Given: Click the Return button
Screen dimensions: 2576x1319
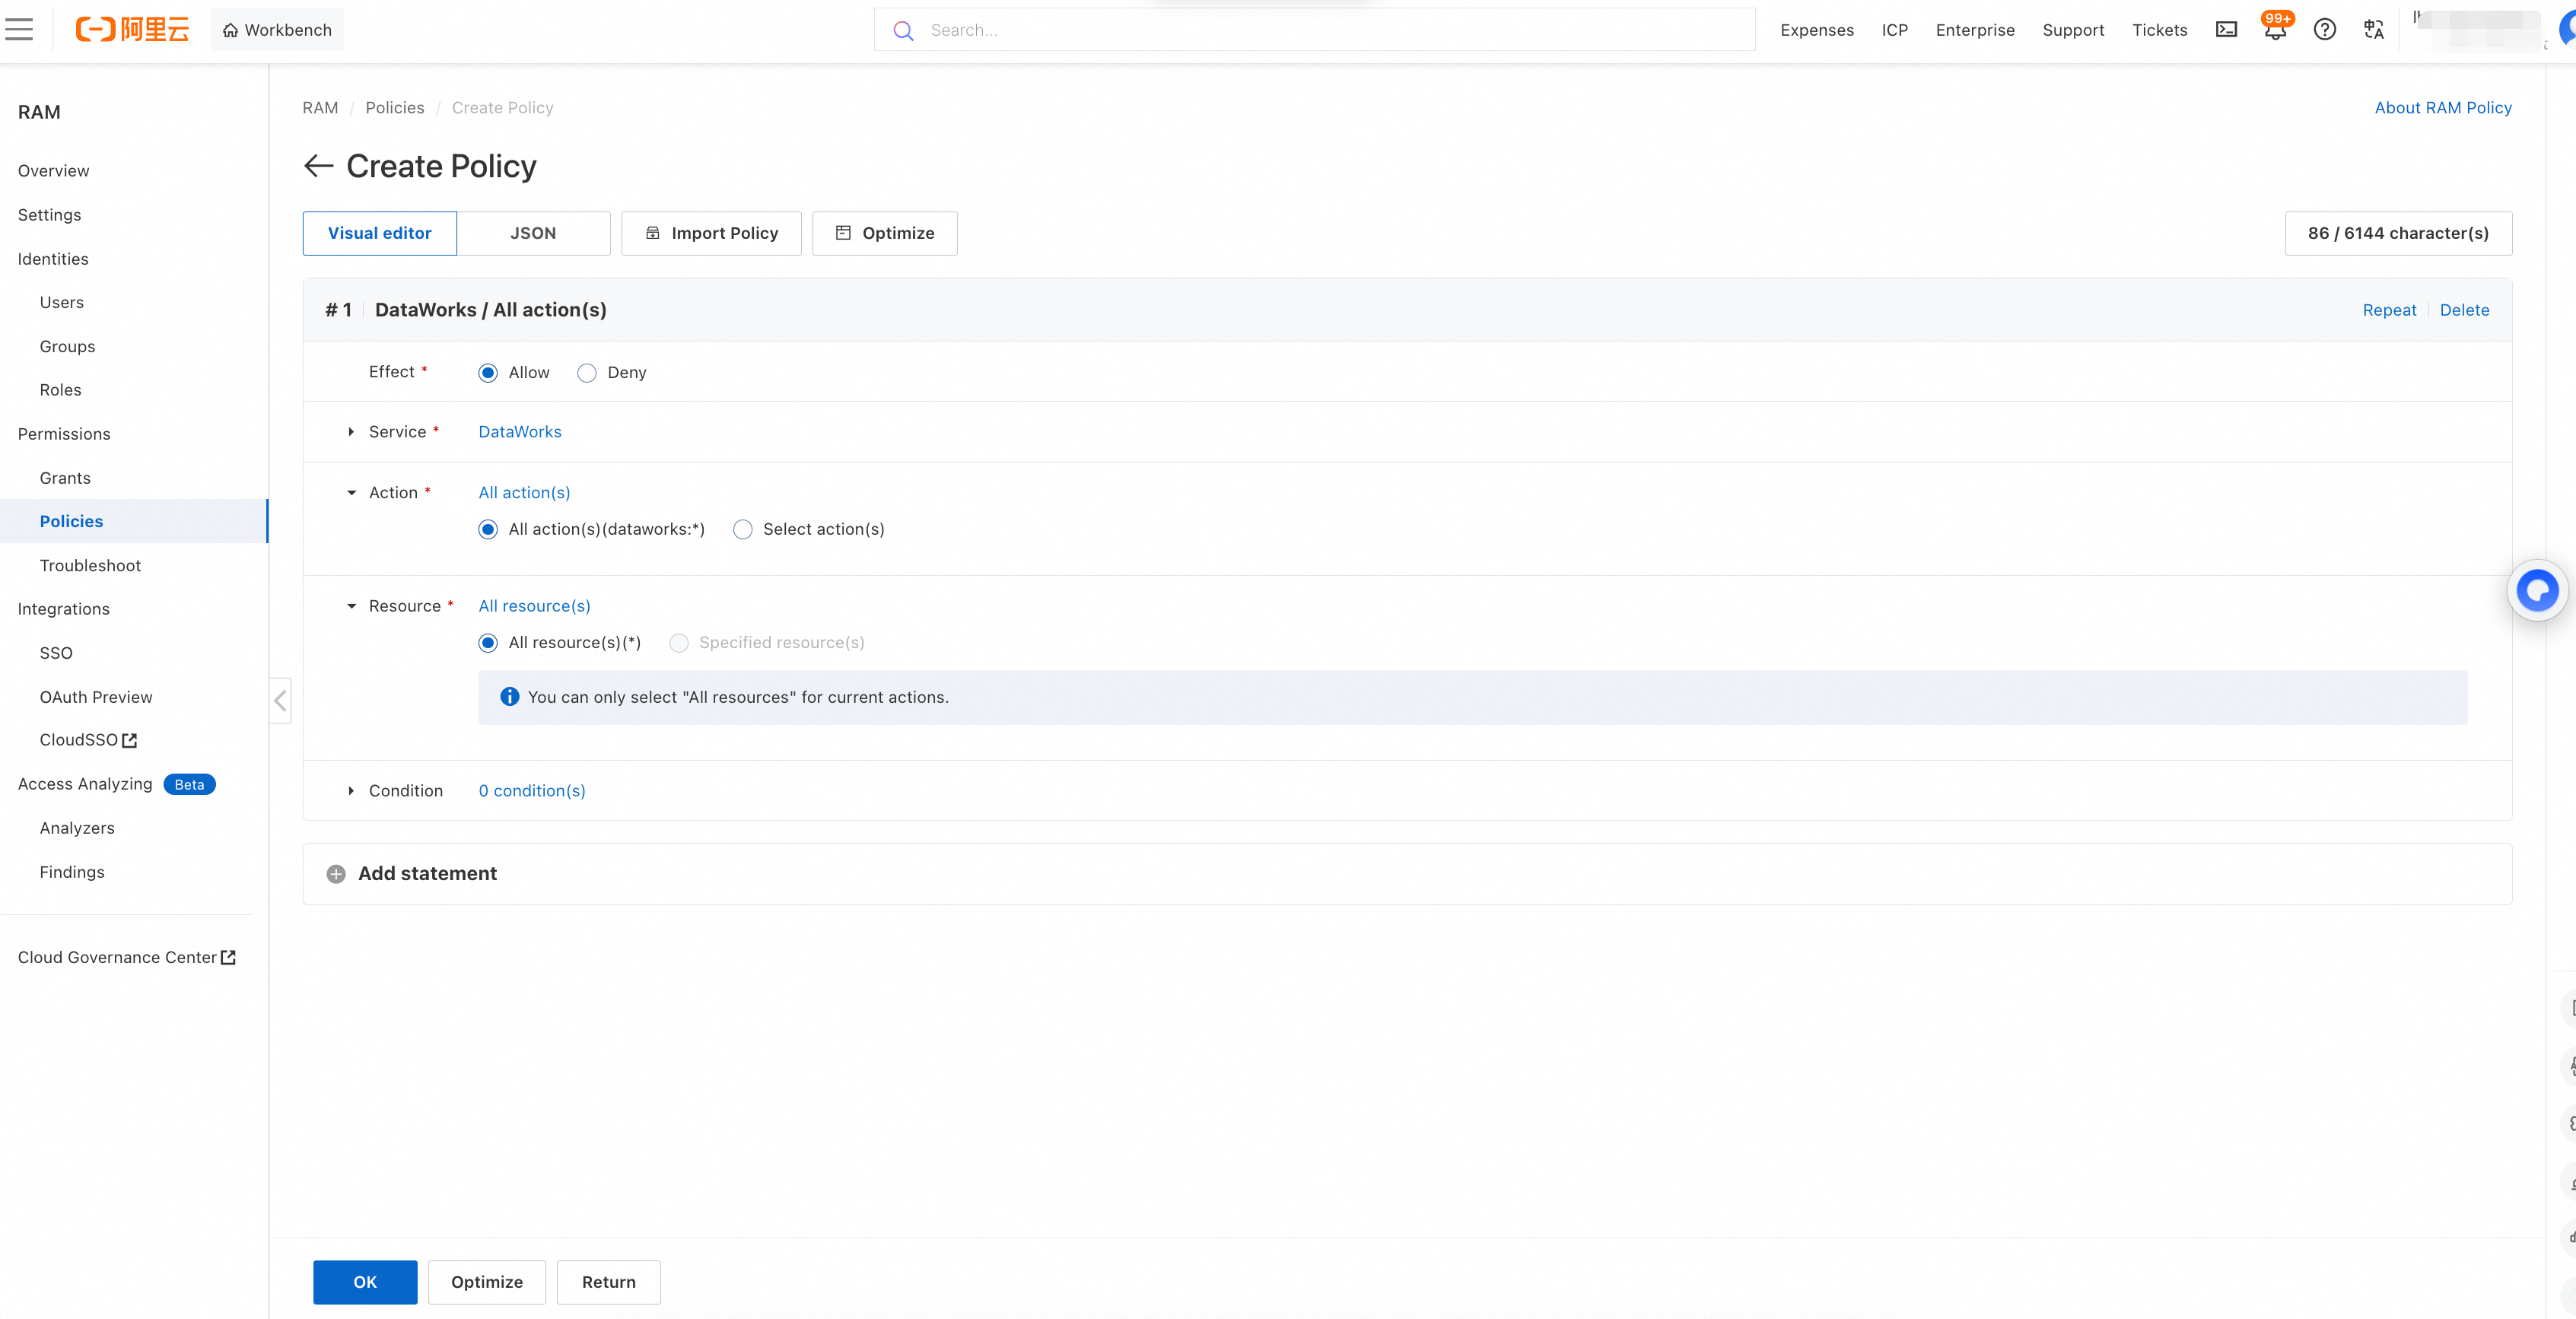Looking at the screenshot, I should click(x=609, y=1282).
